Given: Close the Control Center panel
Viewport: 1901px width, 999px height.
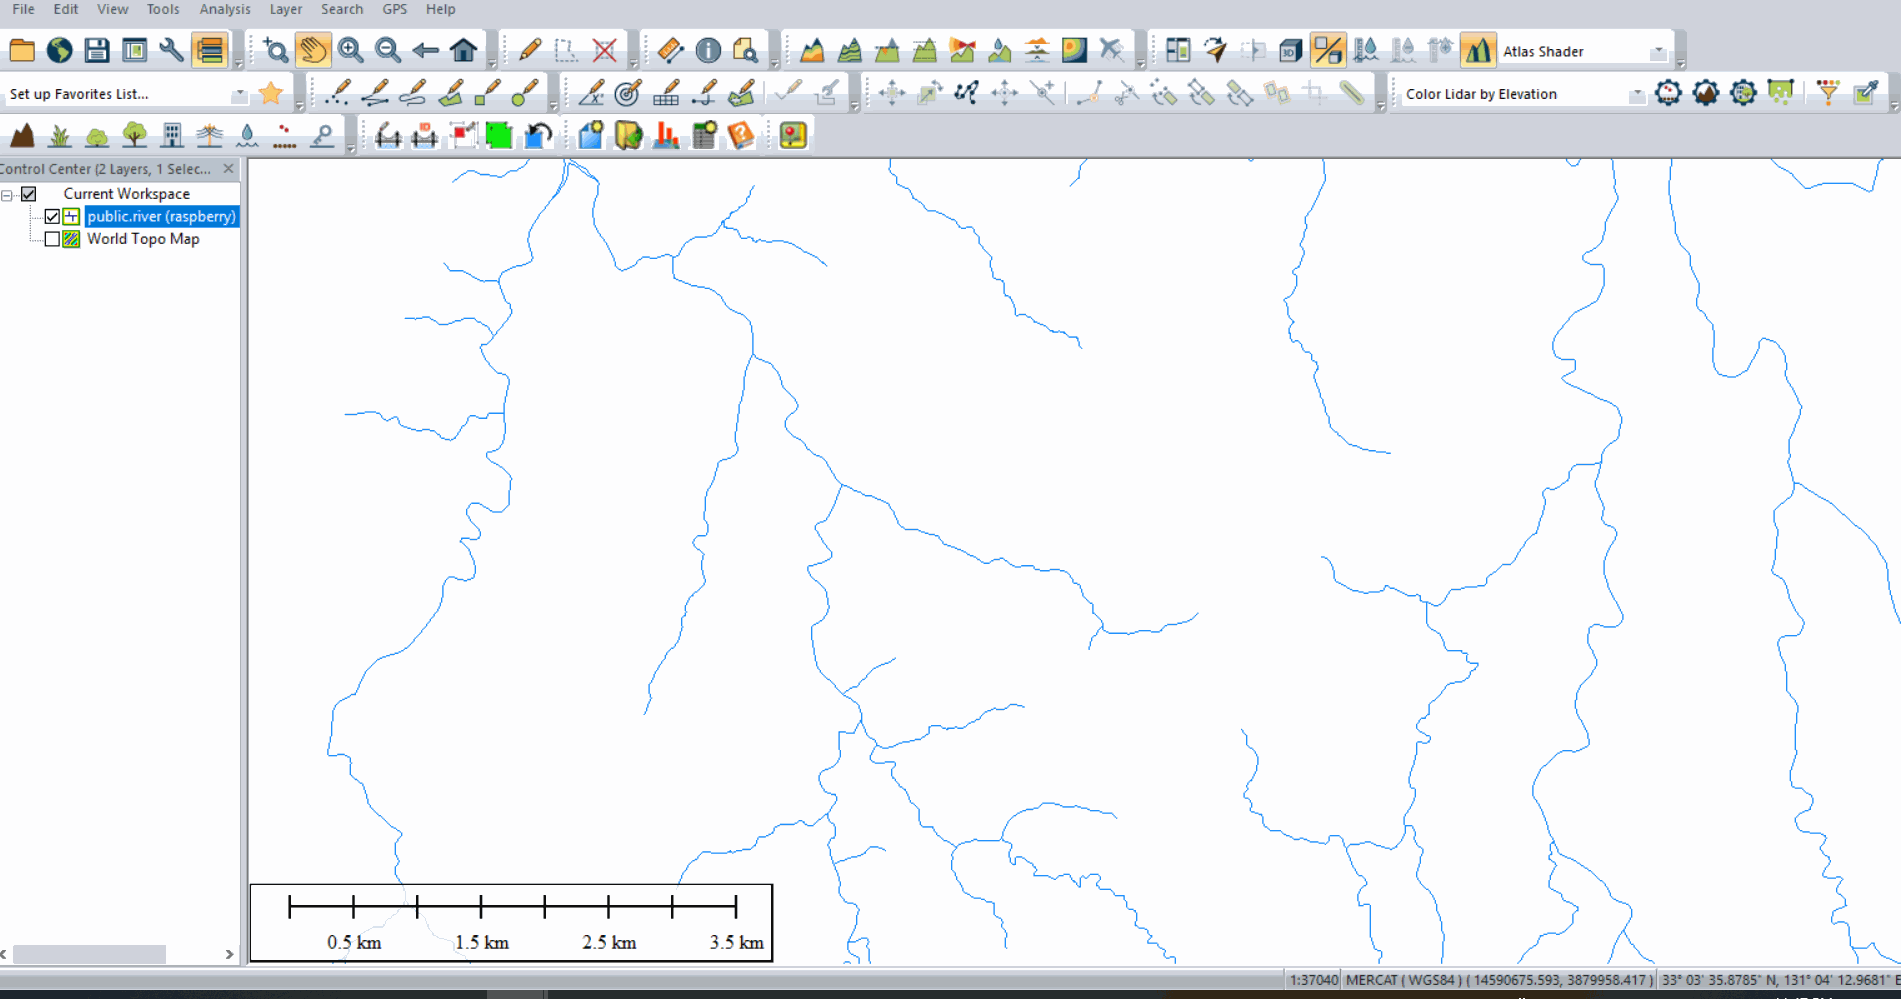Looking at the screenshot, I should tap(229, 168).
